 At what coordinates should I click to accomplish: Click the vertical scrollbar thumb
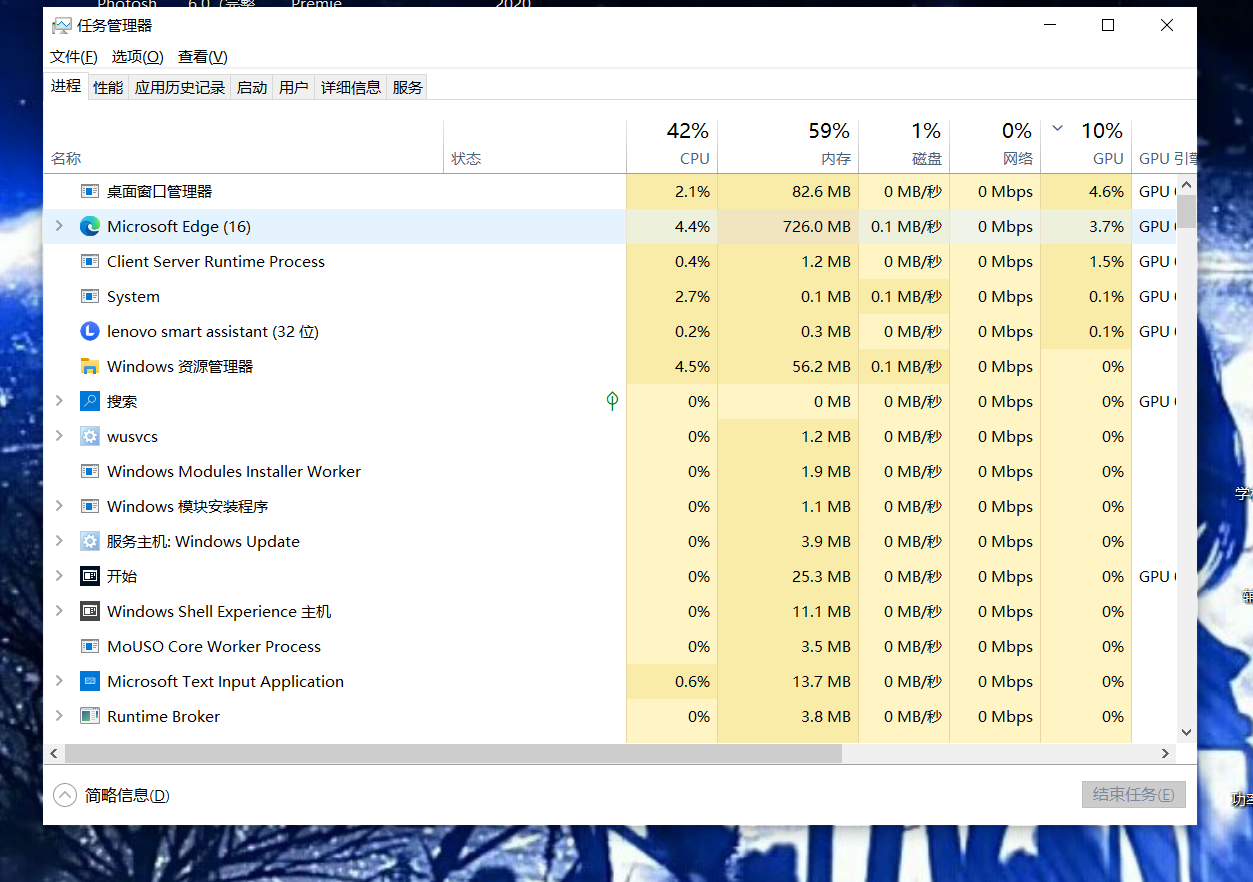coord(1187,210)
